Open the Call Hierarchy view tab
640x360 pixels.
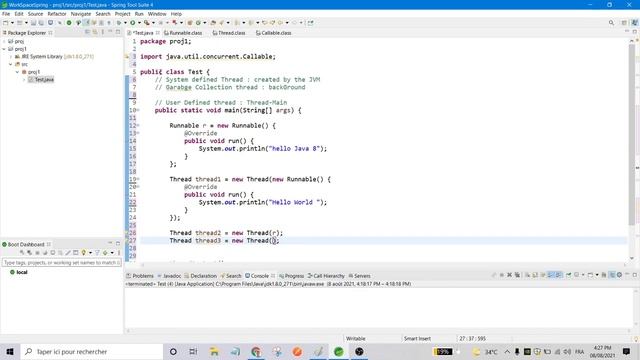[326, 276]
